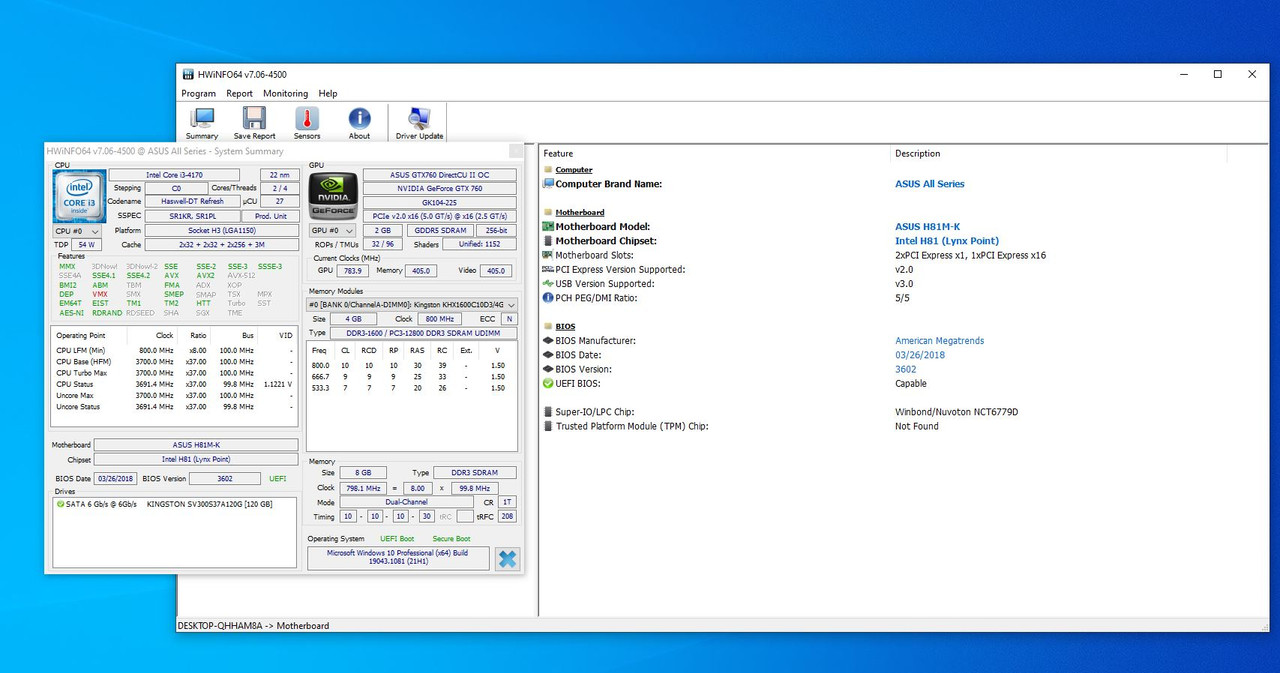Open the Program menu

(x=198, y=93)
